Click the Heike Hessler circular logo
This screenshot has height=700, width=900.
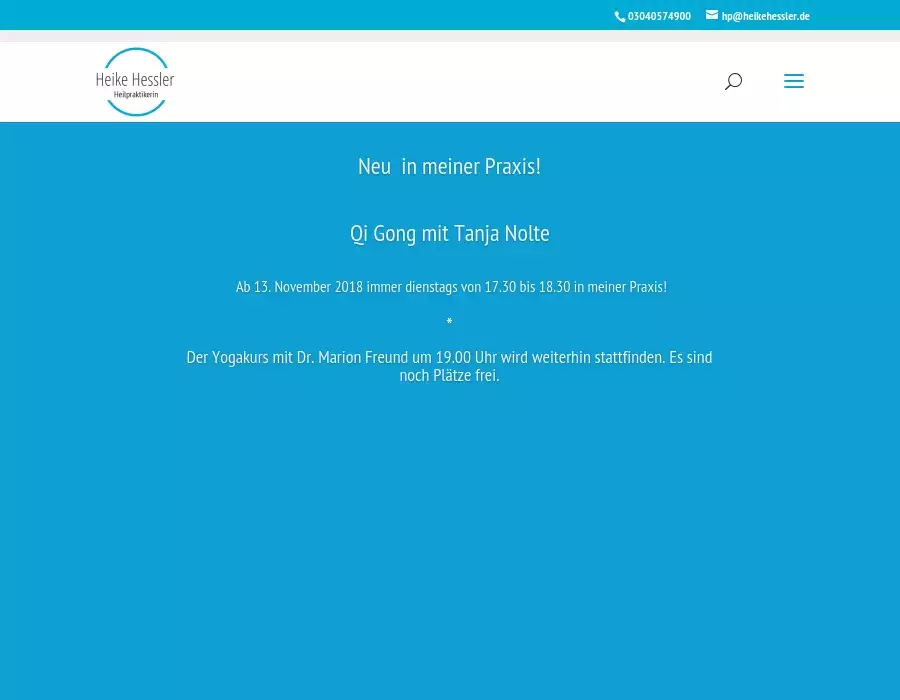coord(135,82)
